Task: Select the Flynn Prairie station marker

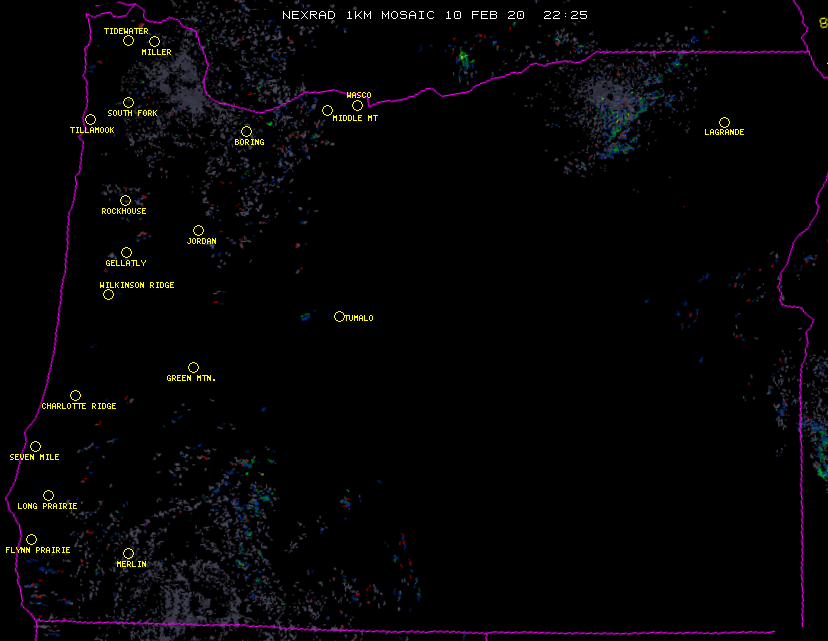Action: coord(31,540)
